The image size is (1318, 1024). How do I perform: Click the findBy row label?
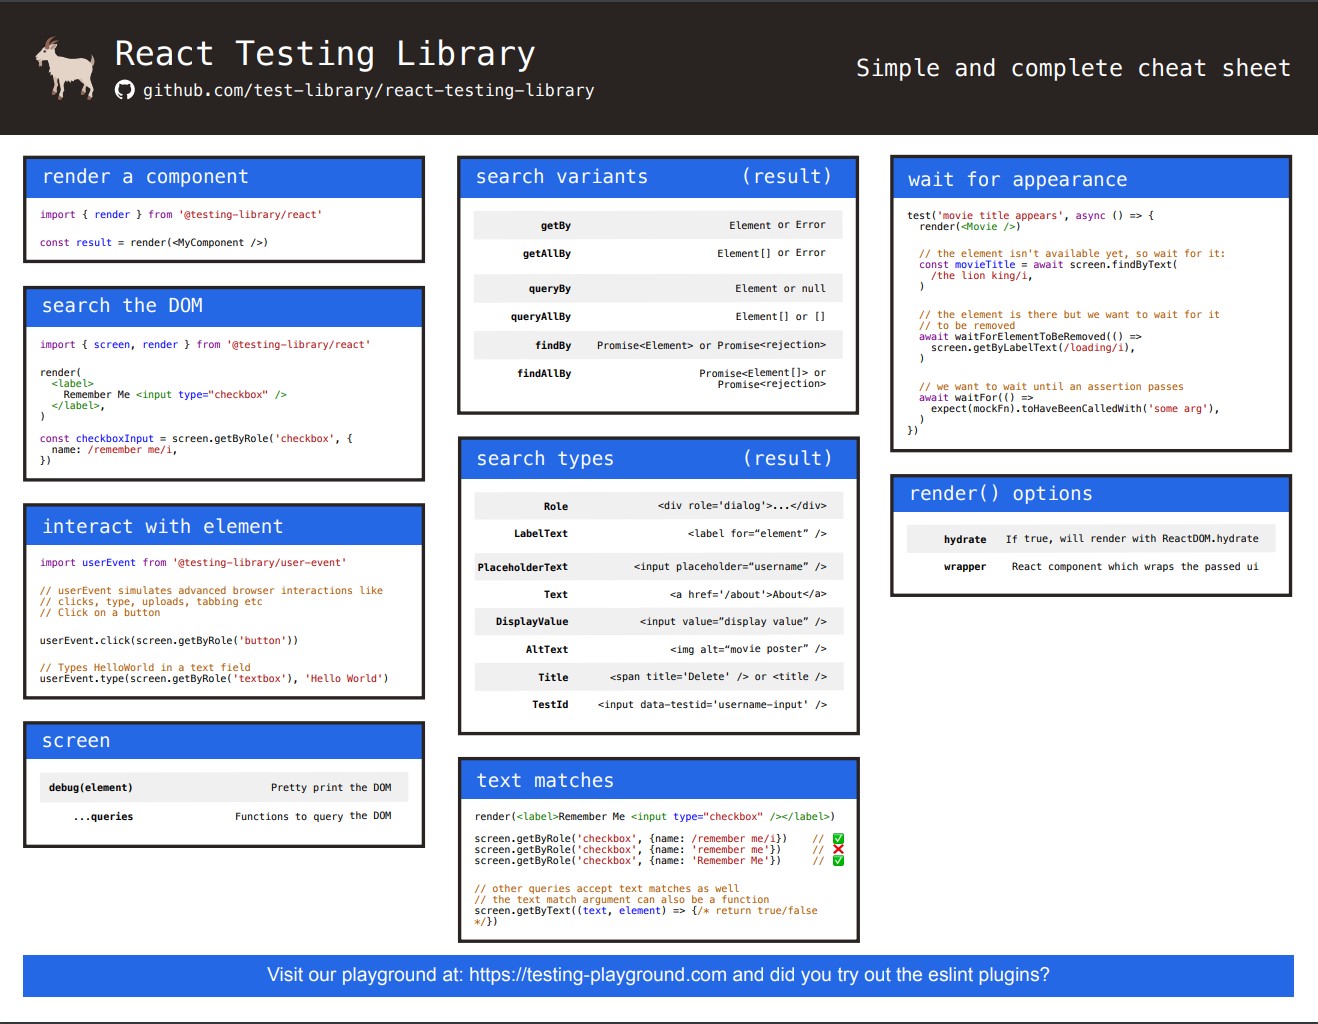[552, 346]
